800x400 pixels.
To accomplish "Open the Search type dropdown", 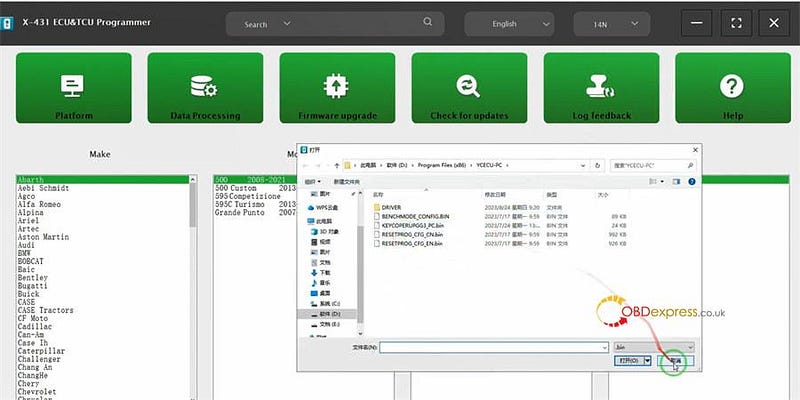I will tap(267, 23).
